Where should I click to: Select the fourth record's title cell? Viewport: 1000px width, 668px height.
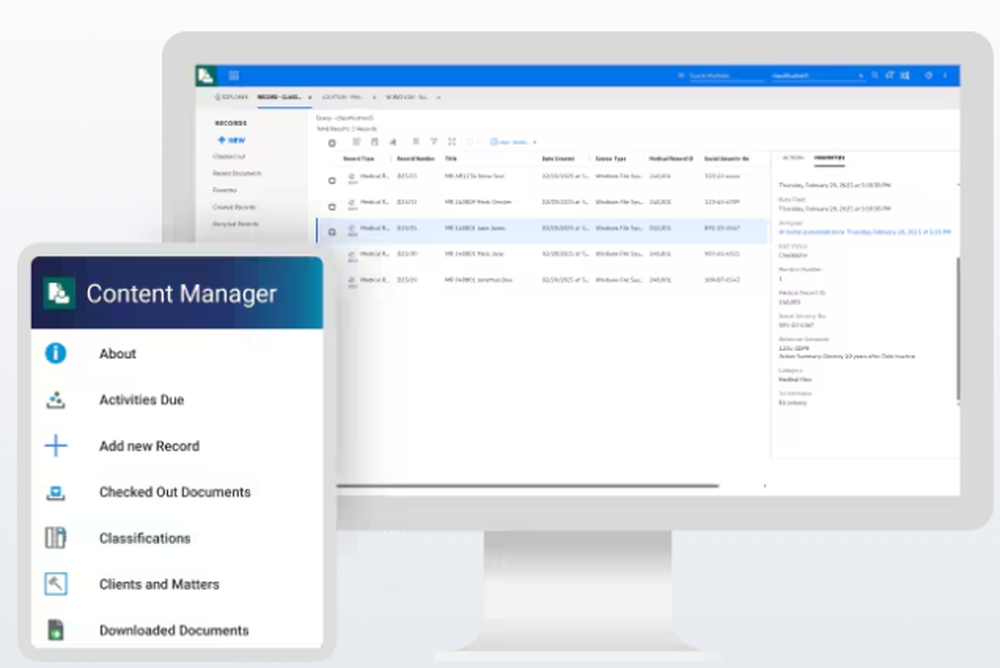(x=474, y=254)
